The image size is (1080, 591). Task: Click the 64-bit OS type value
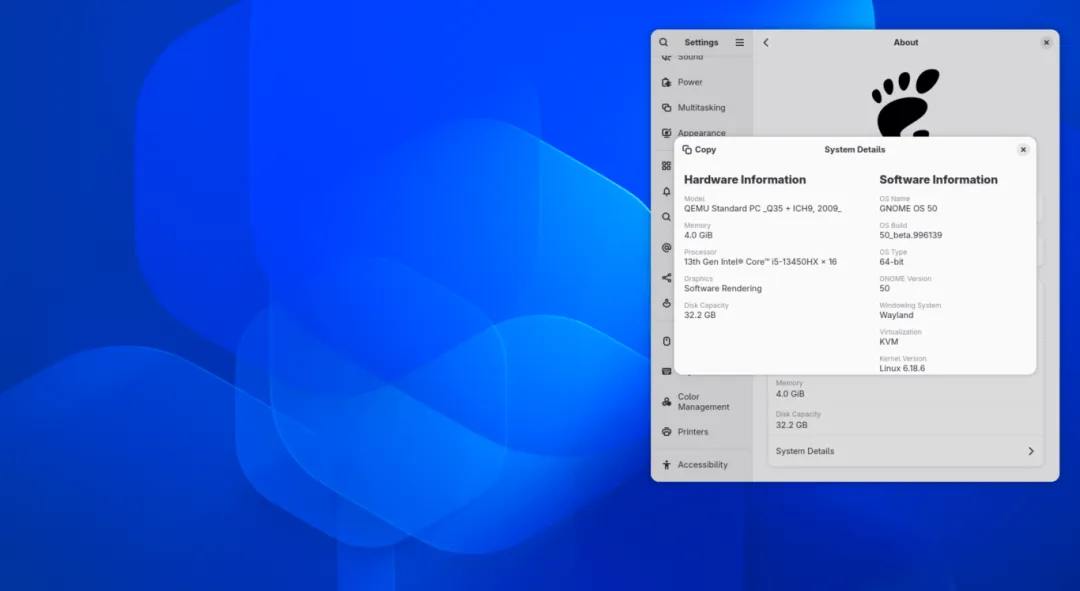[x=891, y=262]
